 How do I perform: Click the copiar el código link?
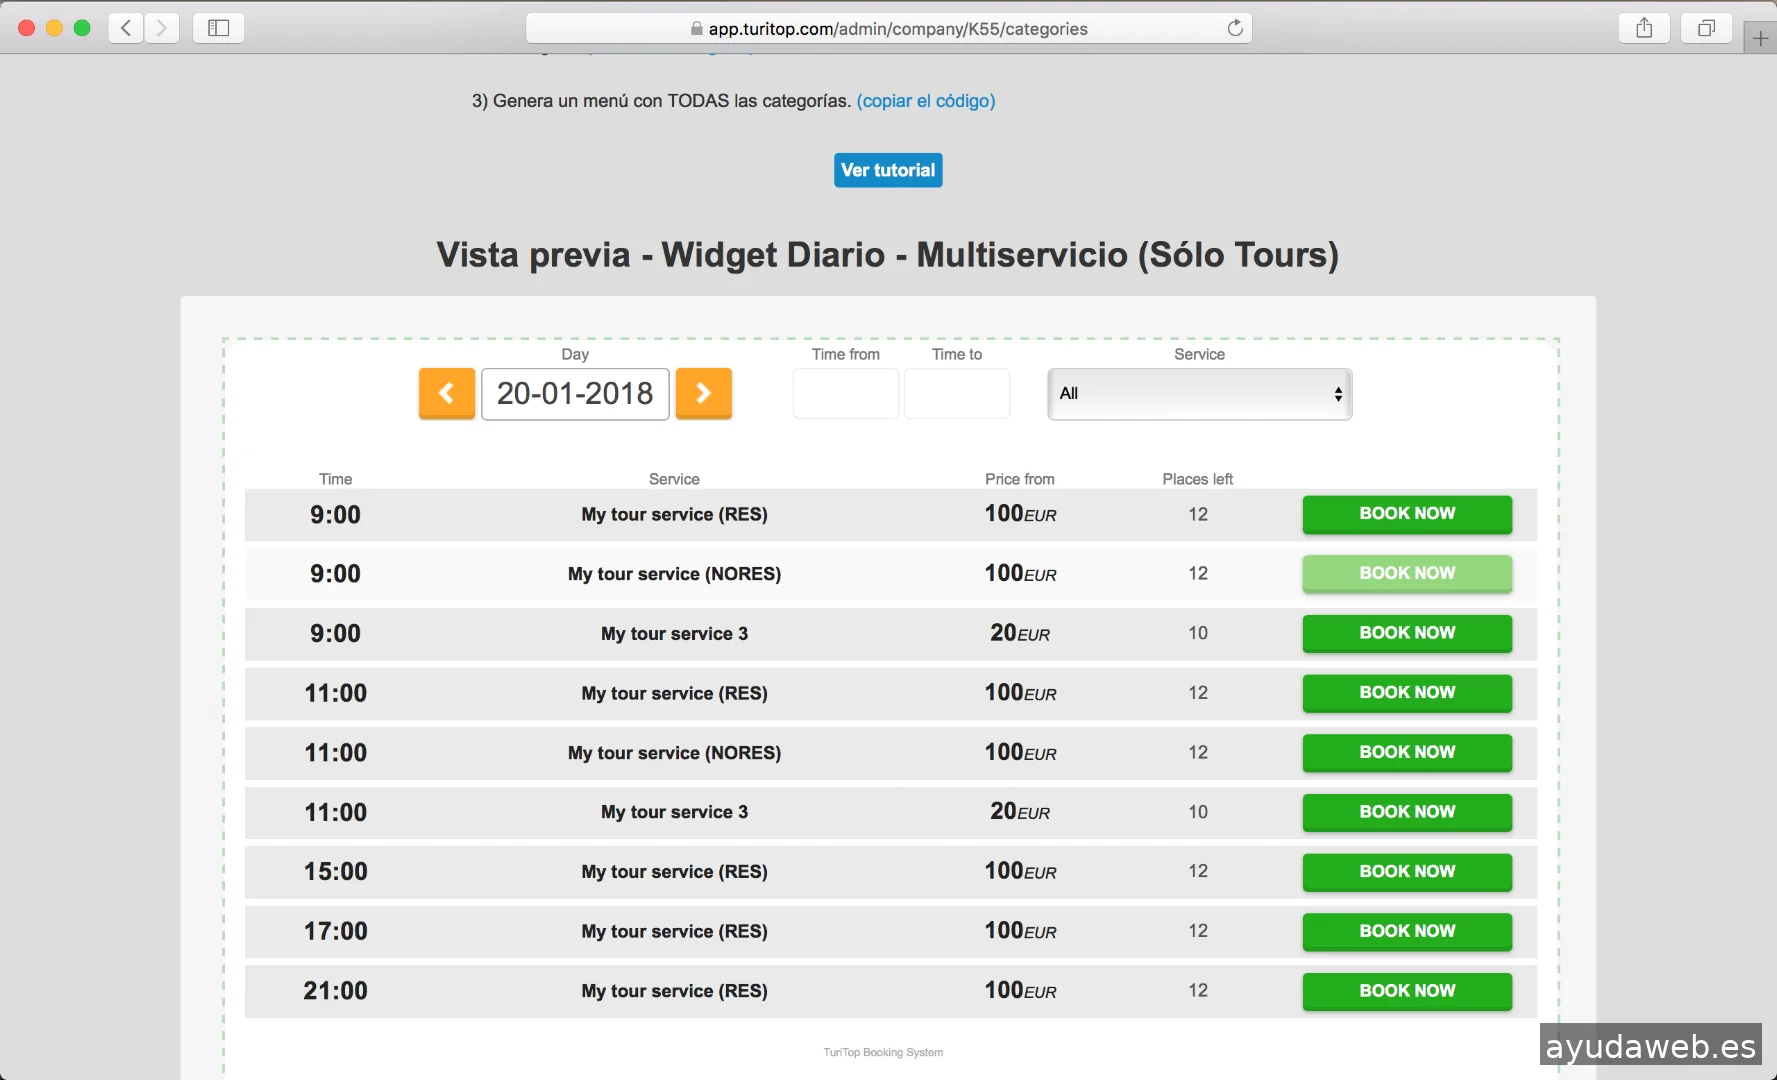(x=925, y=101)
